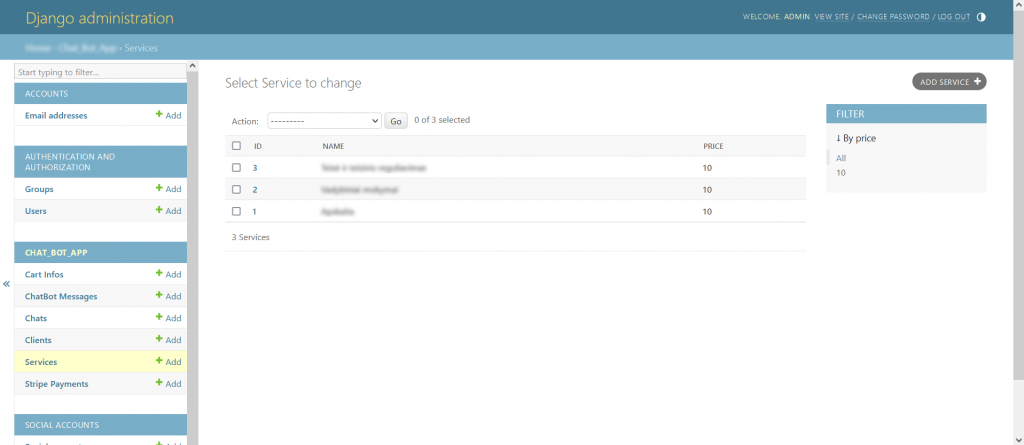Toggle the light/dark theme icon
Image resolution: width=1024 pixels, height=445 pixels.
(x=981, y=17)
